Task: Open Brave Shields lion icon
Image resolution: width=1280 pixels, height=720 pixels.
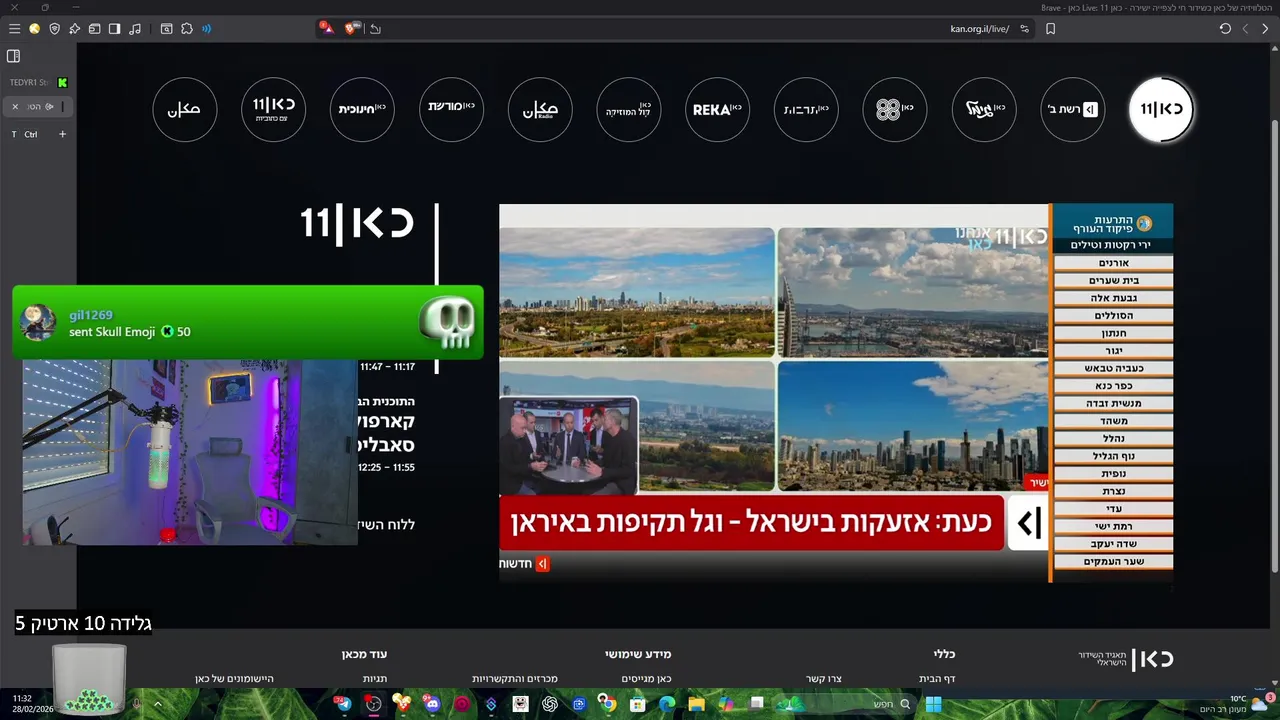Action: [x=352, y=28]
